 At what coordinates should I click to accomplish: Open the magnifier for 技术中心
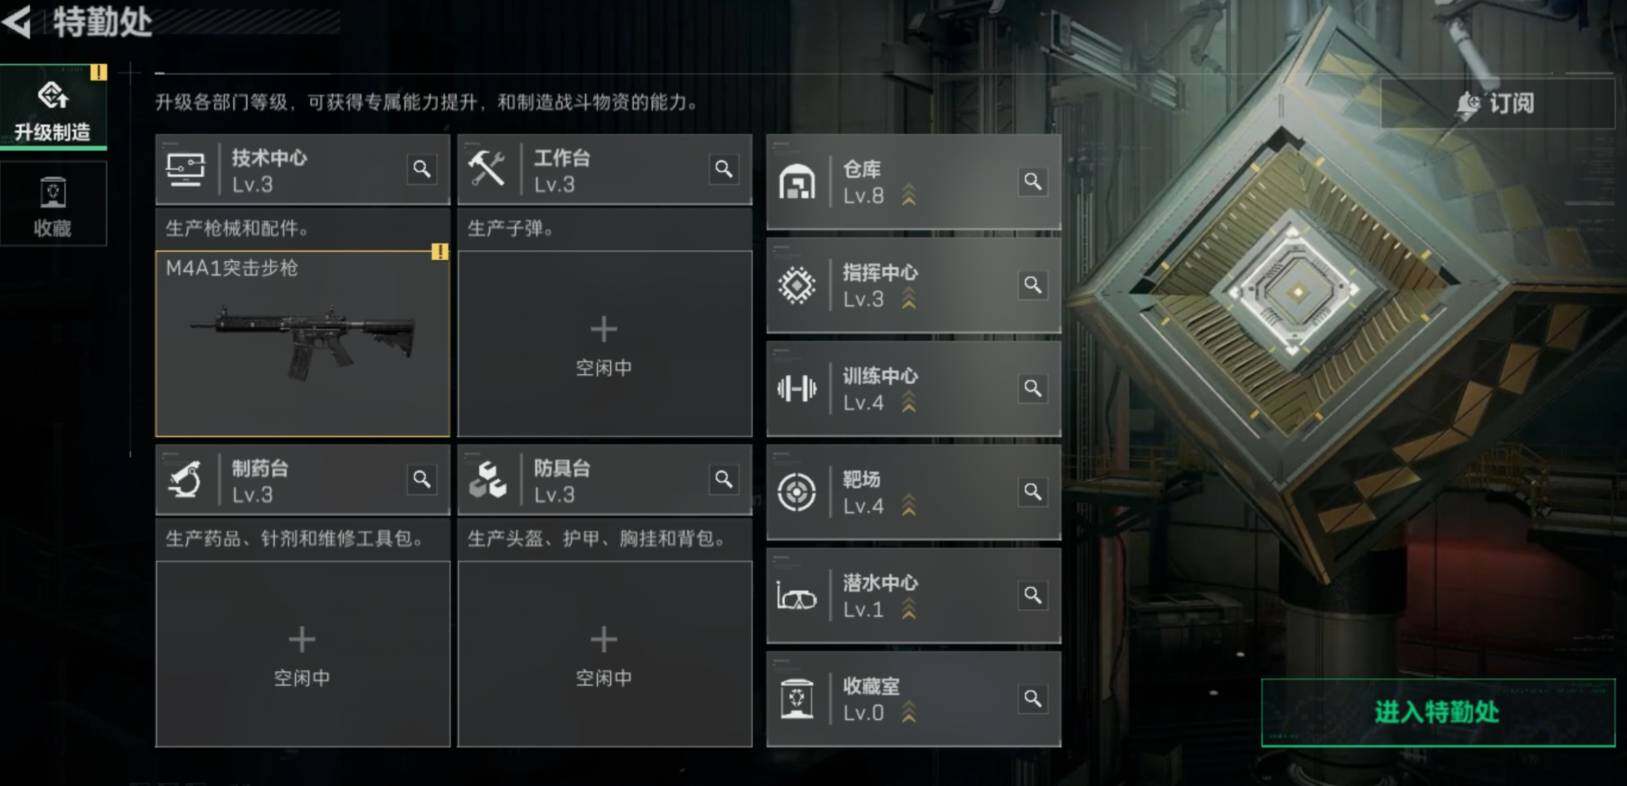pos(422,169)
